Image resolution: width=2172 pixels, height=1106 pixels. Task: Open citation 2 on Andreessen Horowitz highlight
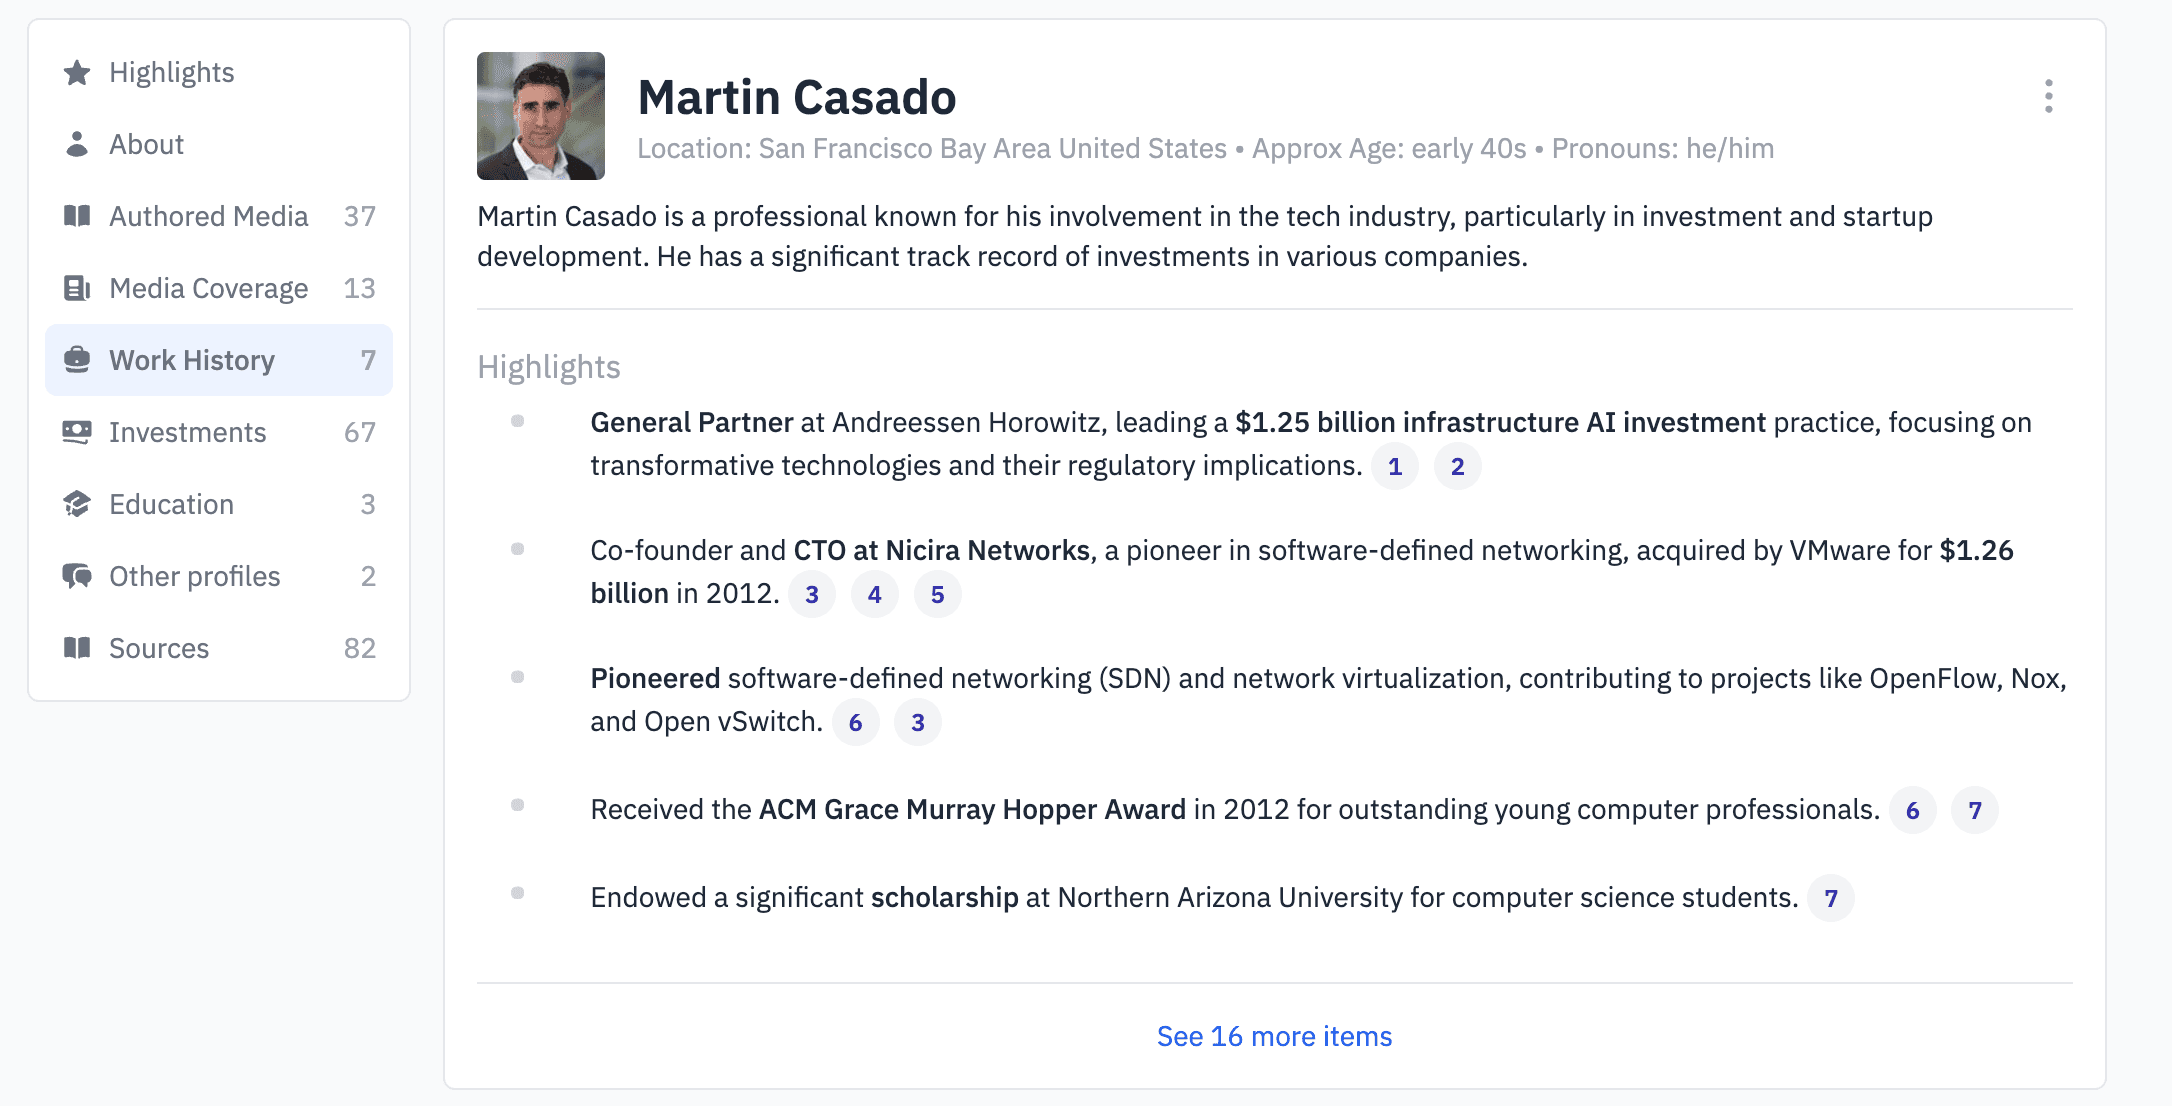(x=1457, y=466)
